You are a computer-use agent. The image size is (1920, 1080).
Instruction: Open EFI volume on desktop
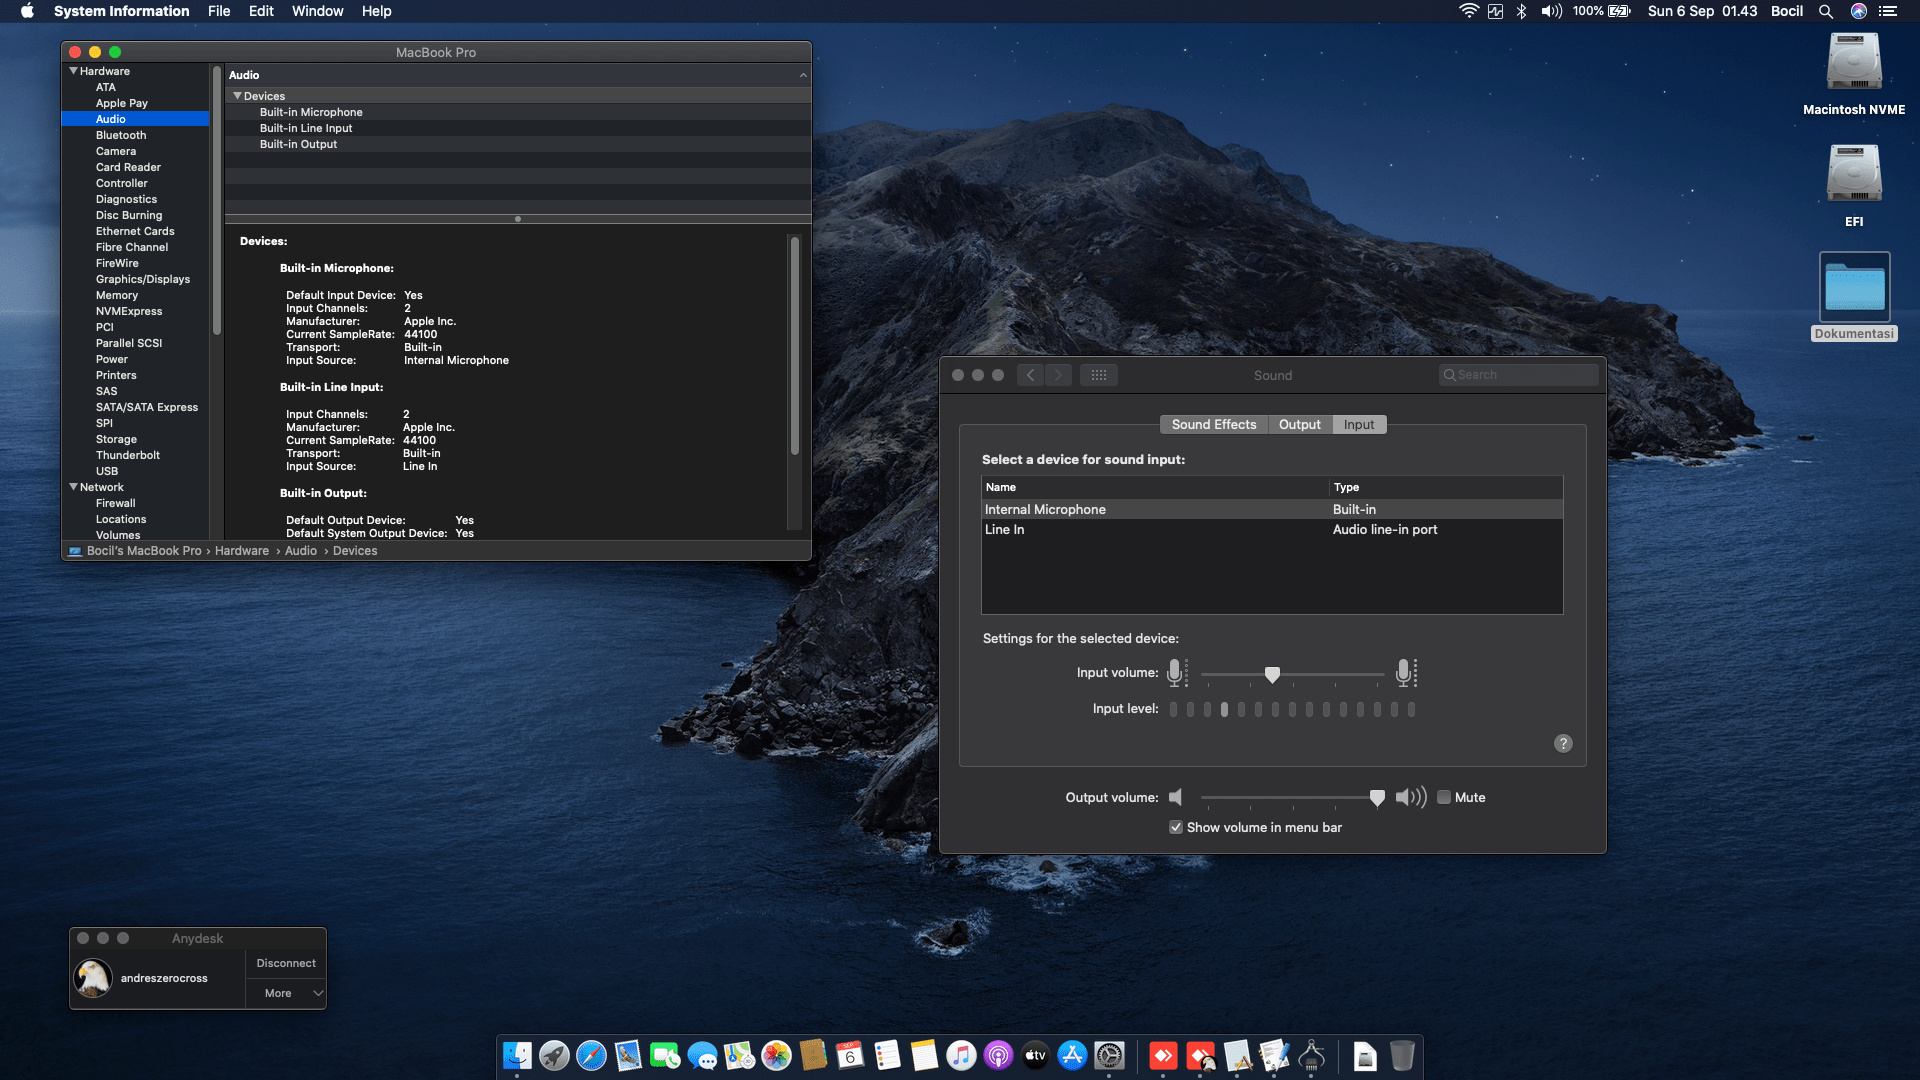[1854, 186]
